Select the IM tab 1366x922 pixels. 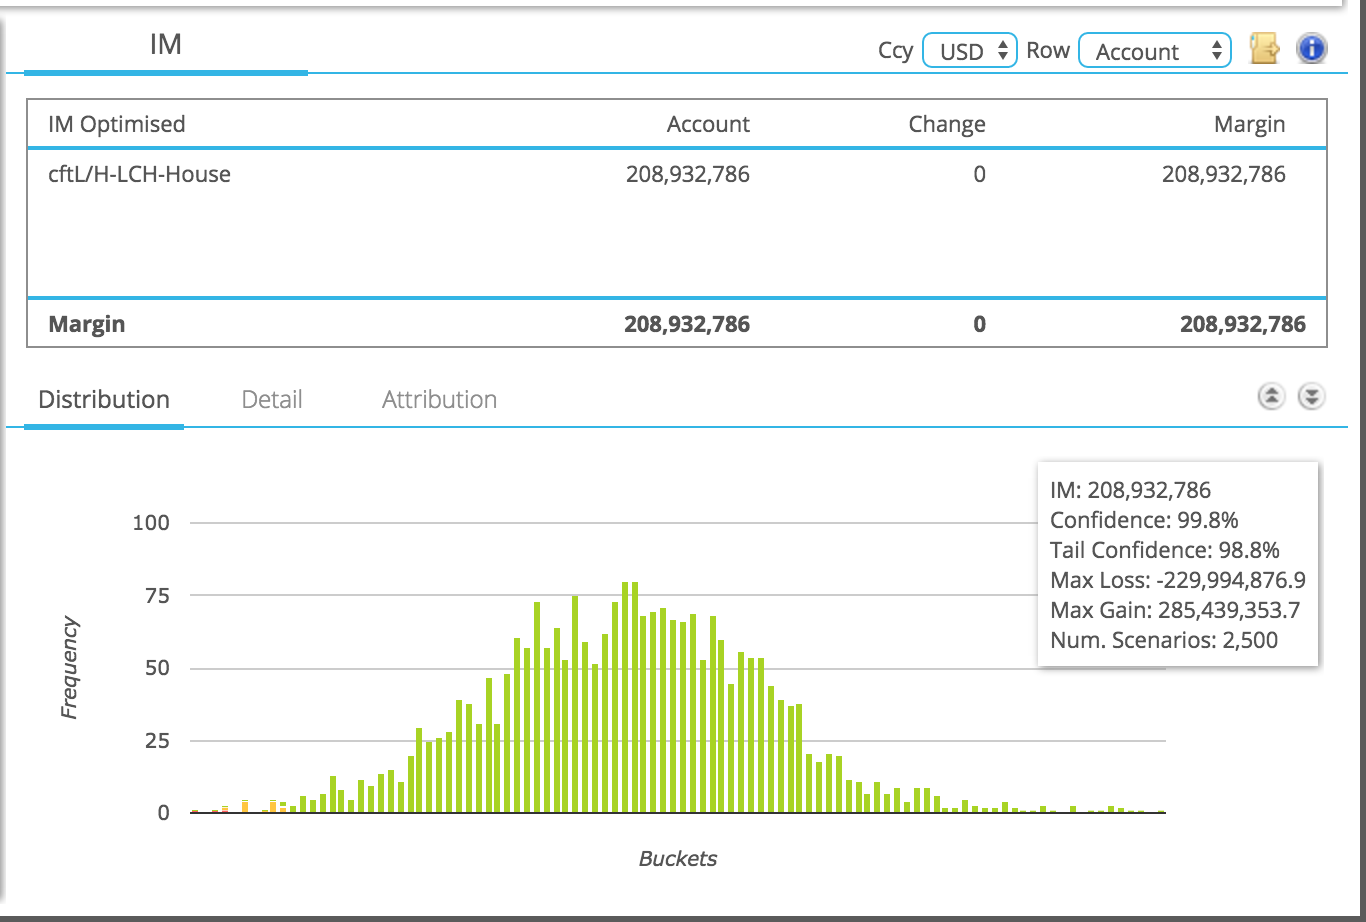(166, 44)
